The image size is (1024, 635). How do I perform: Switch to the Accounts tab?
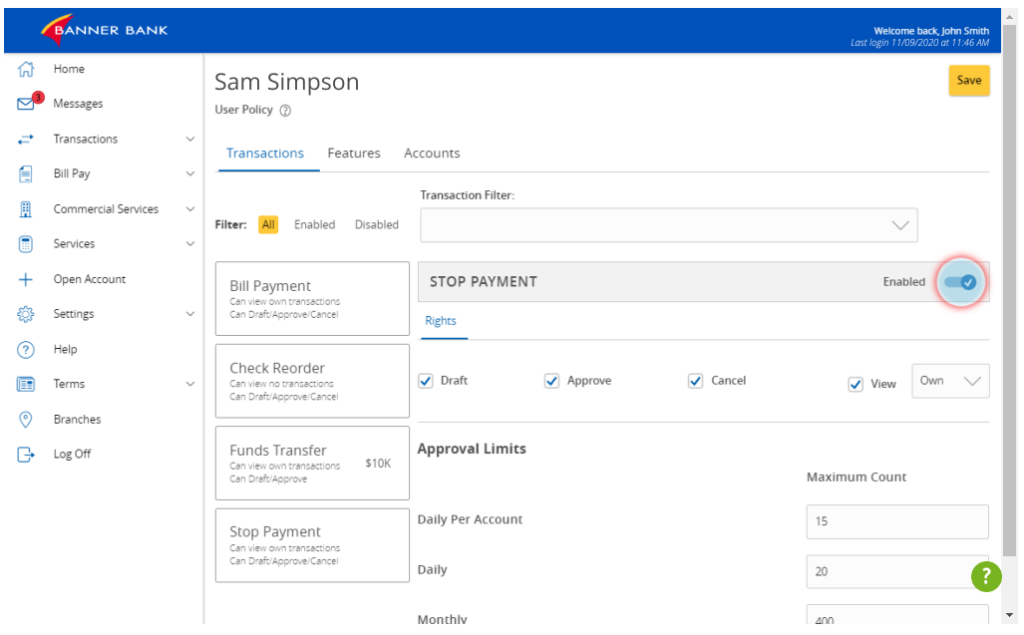click(x=431, y=153)
